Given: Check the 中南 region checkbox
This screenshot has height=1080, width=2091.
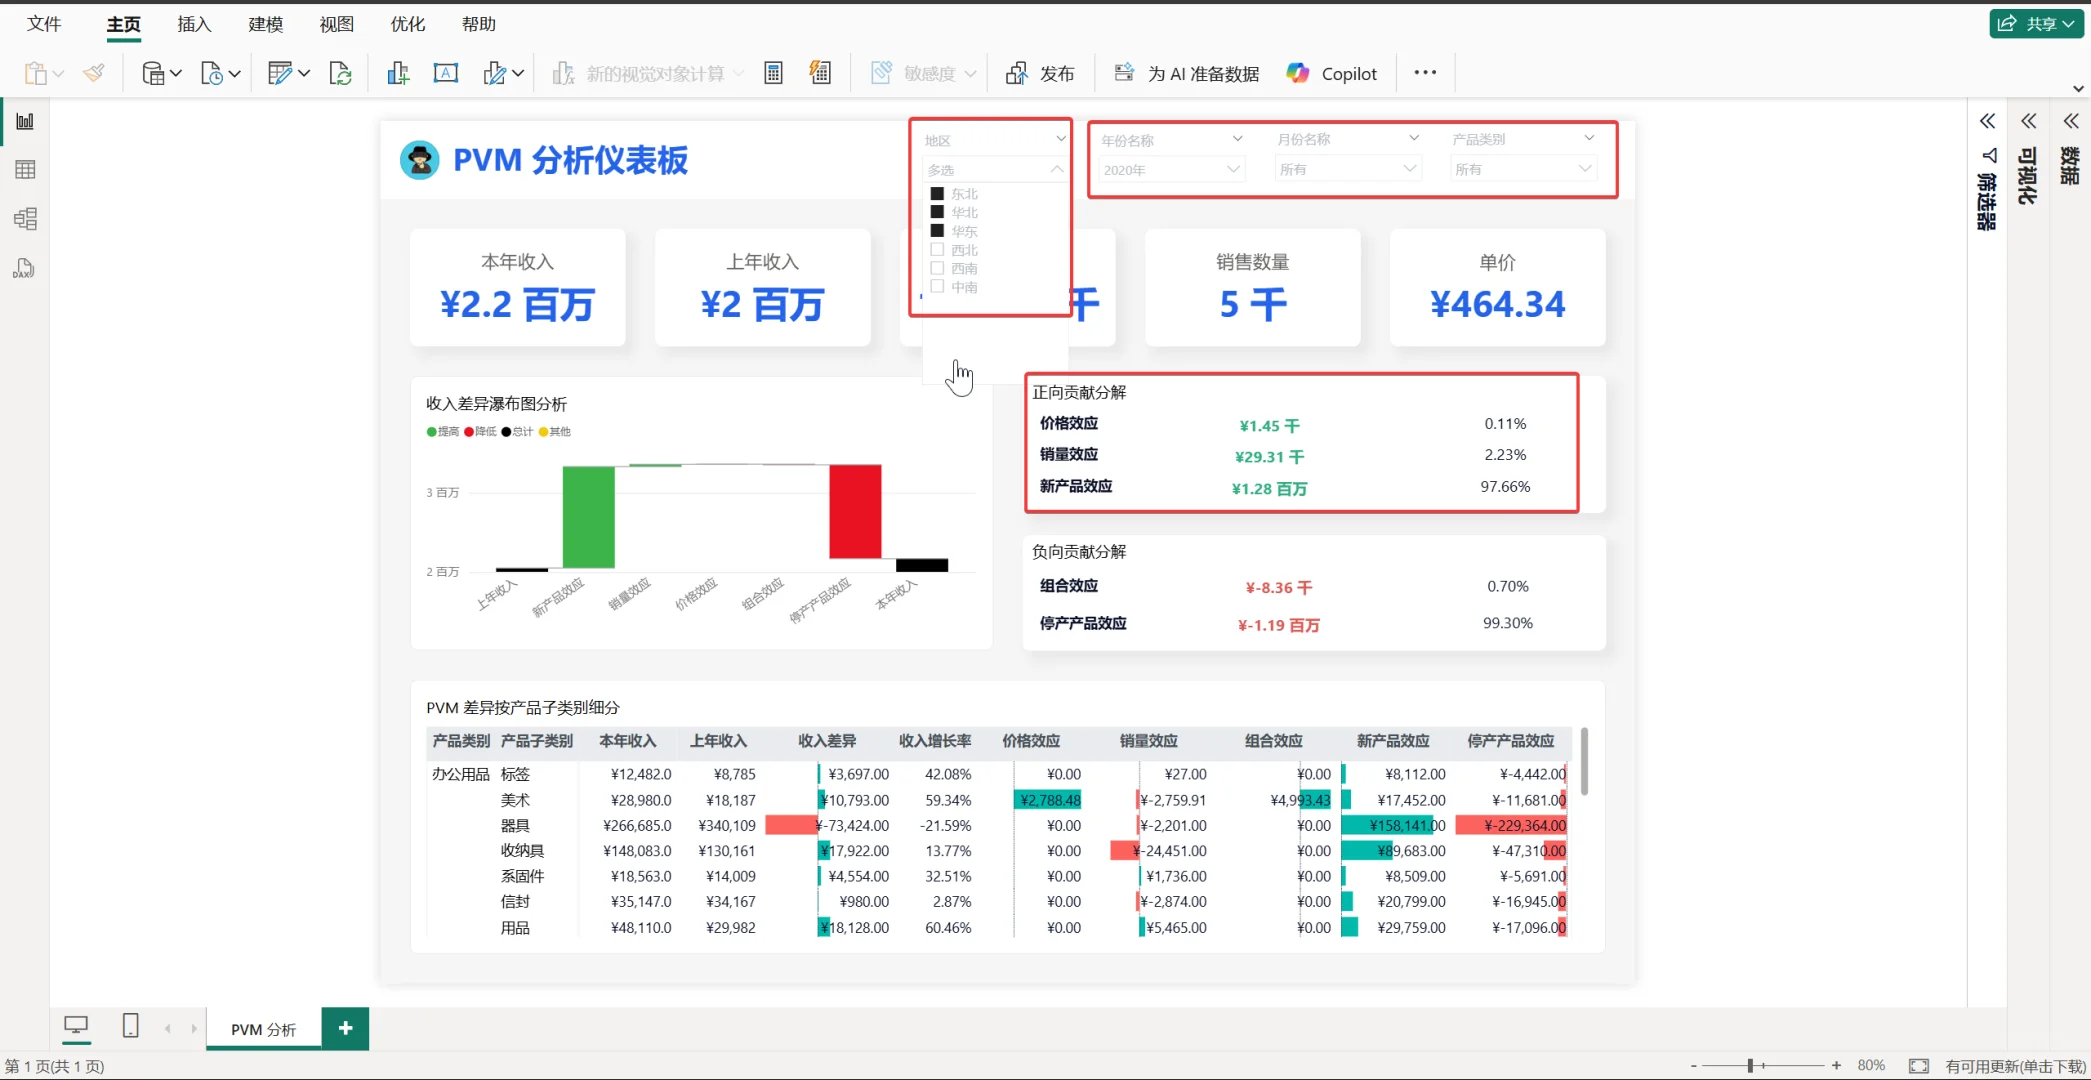Looking at the screenshot, I should pyautogui.click(x=938, y=286).
